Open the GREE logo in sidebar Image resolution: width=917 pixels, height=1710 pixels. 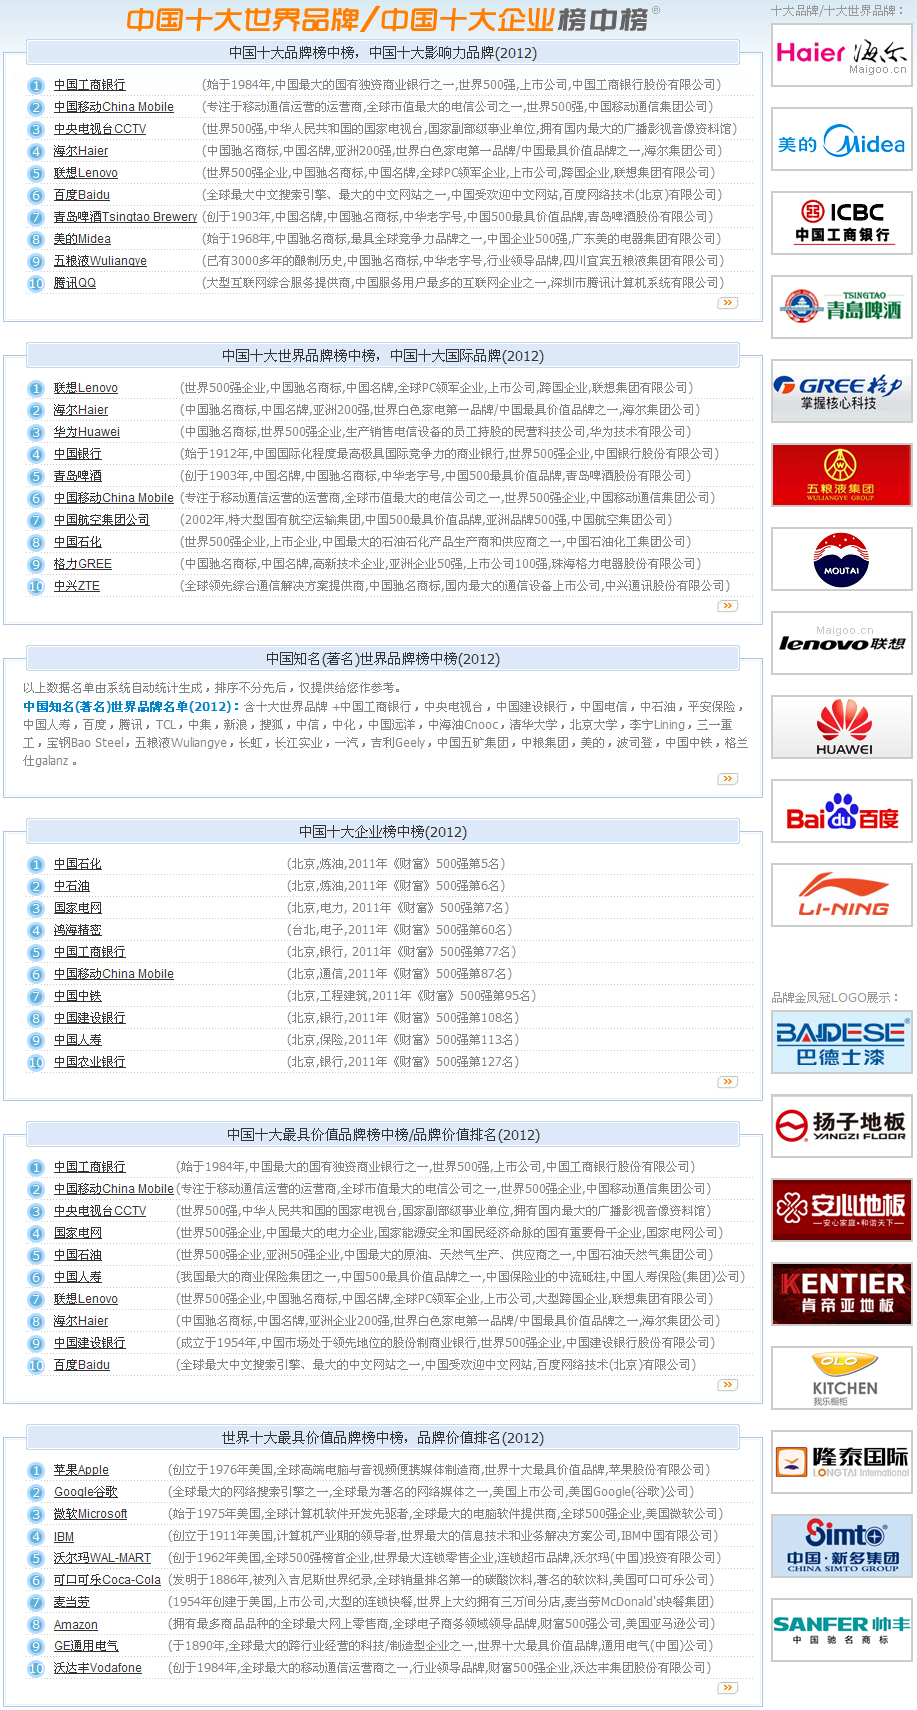pos(842,391)
